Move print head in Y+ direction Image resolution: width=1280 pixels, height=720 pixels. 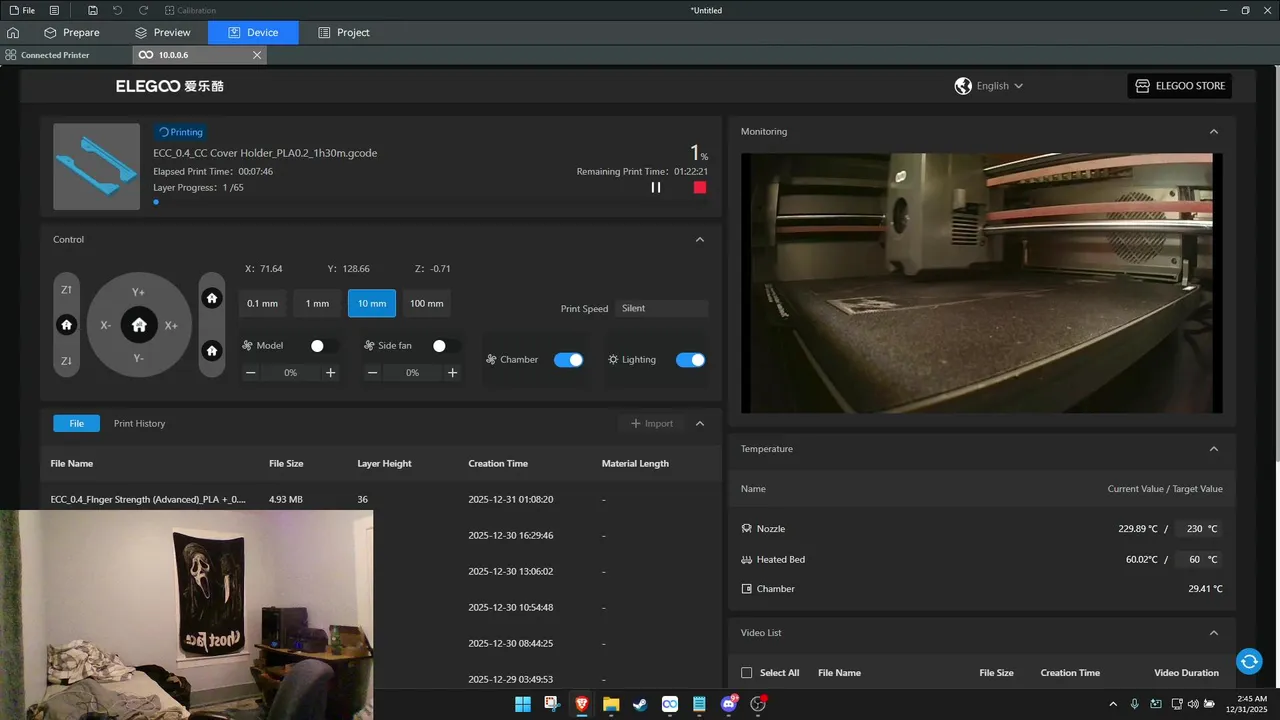pos(139,292)
